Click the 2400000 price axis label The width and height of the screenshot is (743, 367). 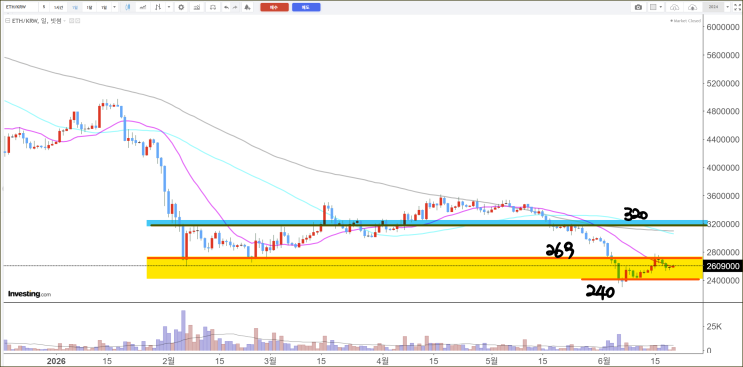coord(723,280)
